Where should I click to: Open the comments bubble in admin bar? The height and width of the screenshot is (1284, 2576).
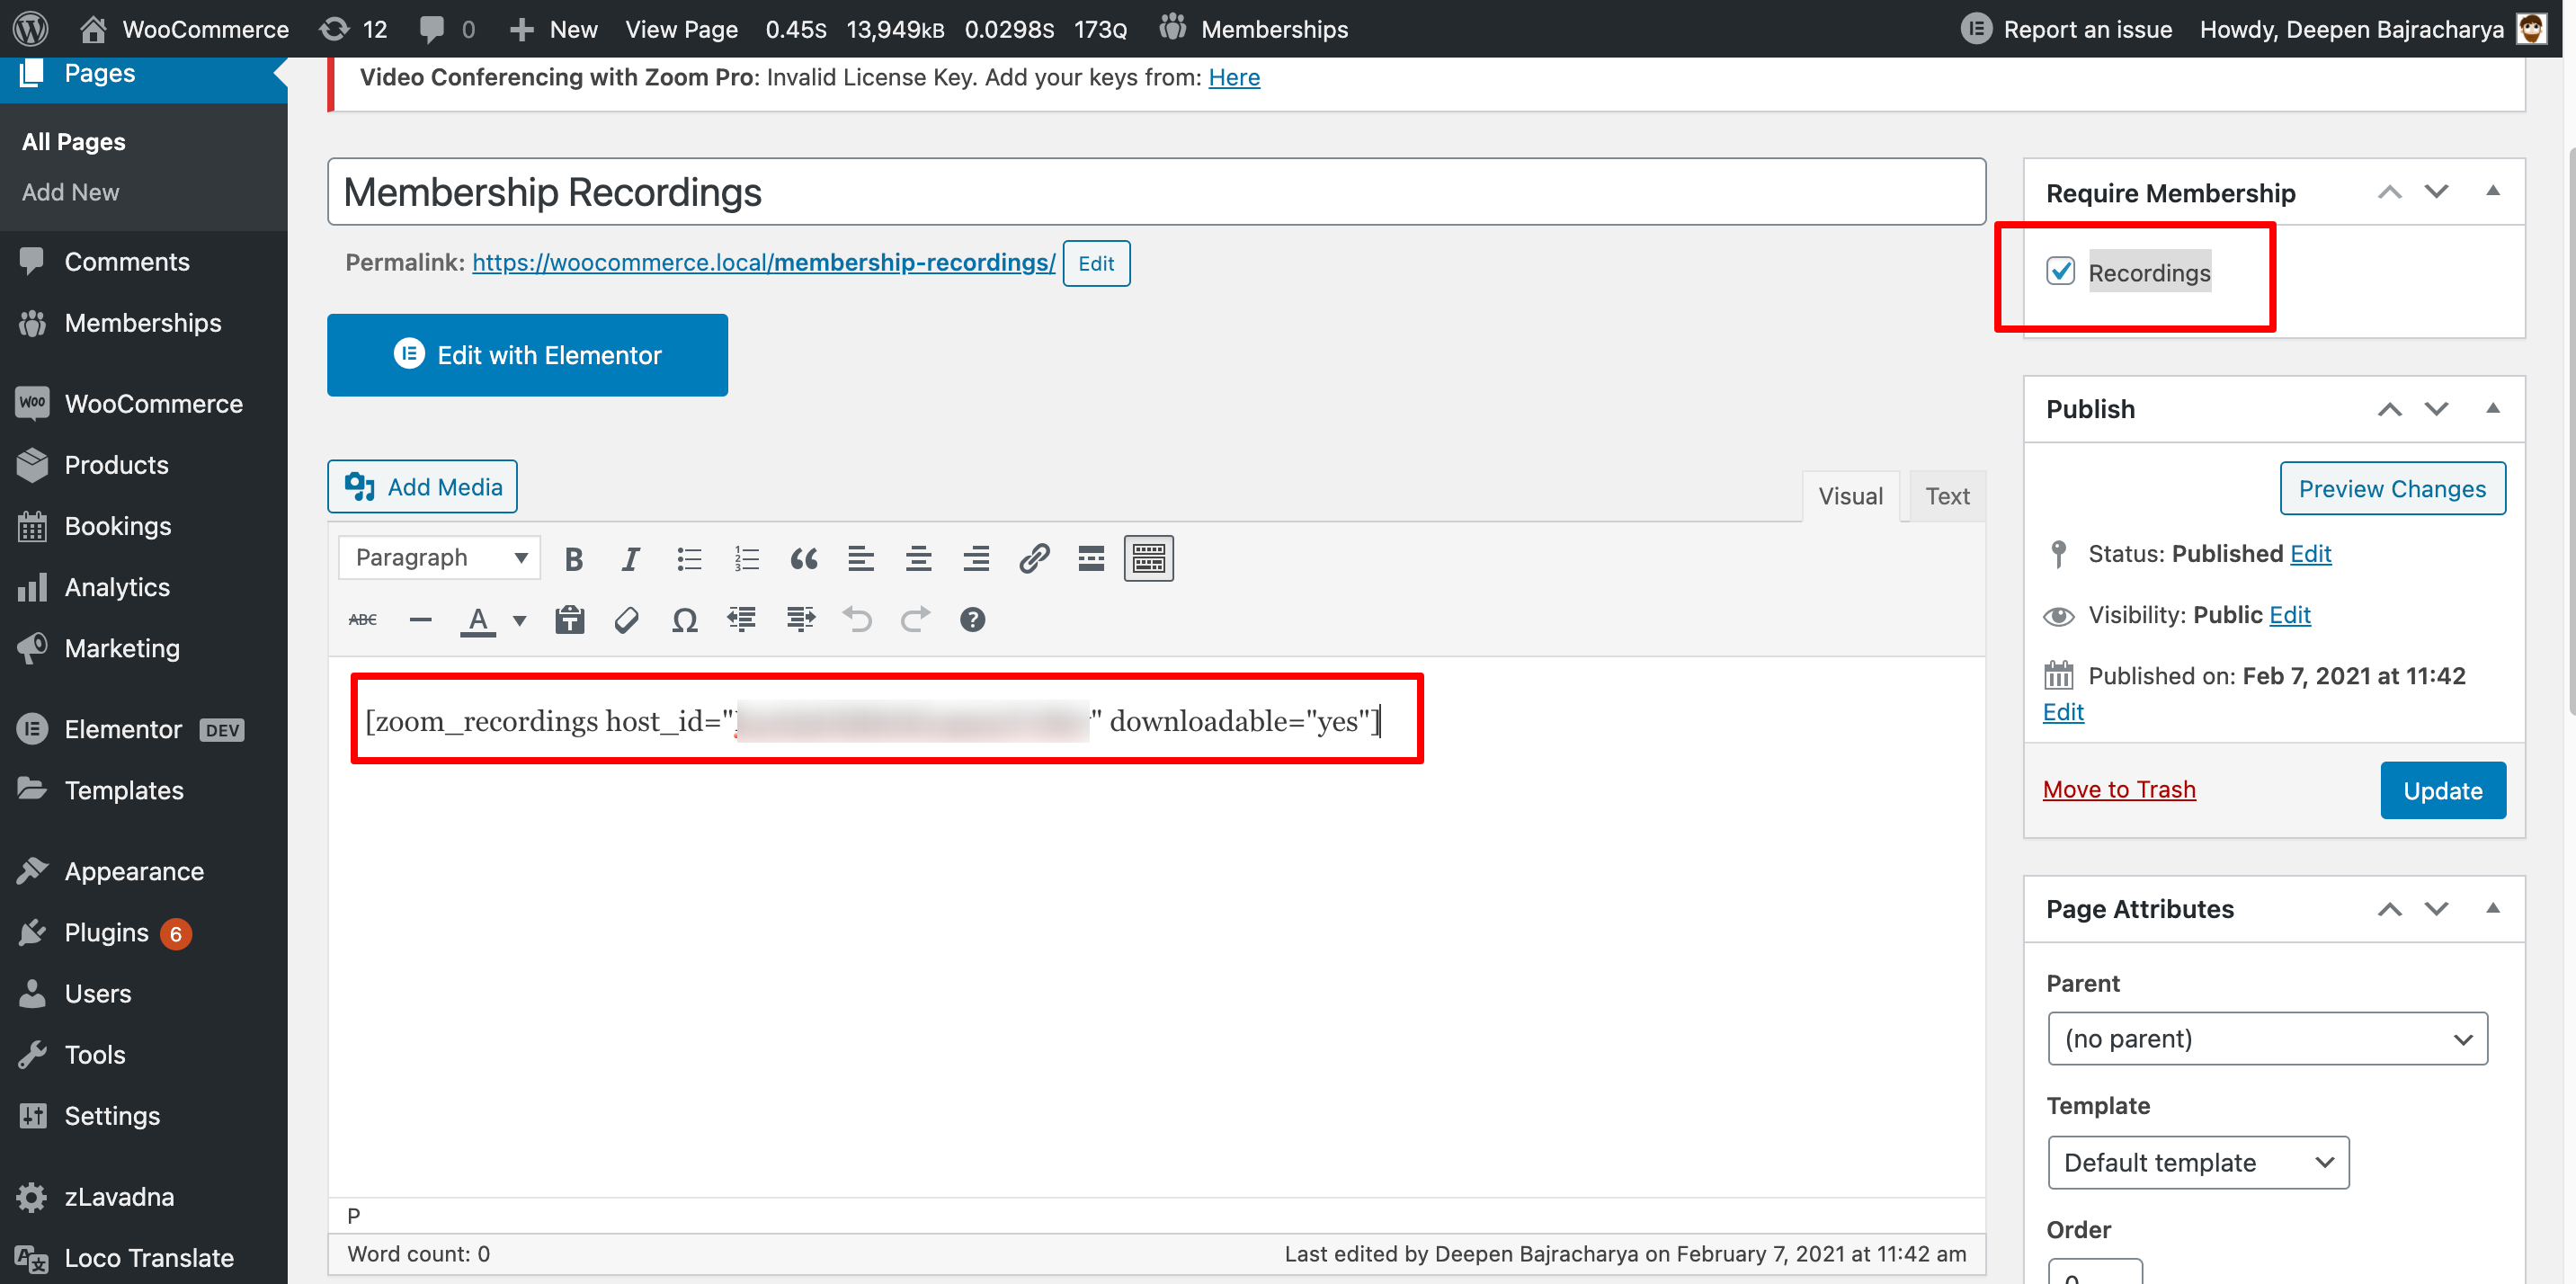(x=446, y=29)
